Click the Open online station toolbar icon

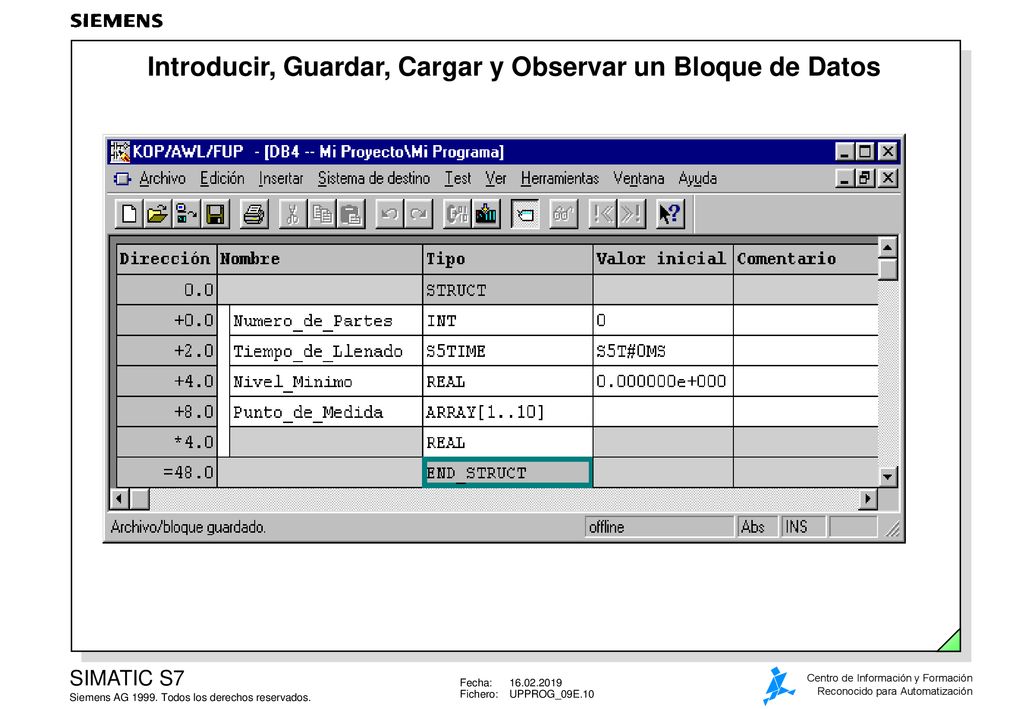tap(186, 213)
